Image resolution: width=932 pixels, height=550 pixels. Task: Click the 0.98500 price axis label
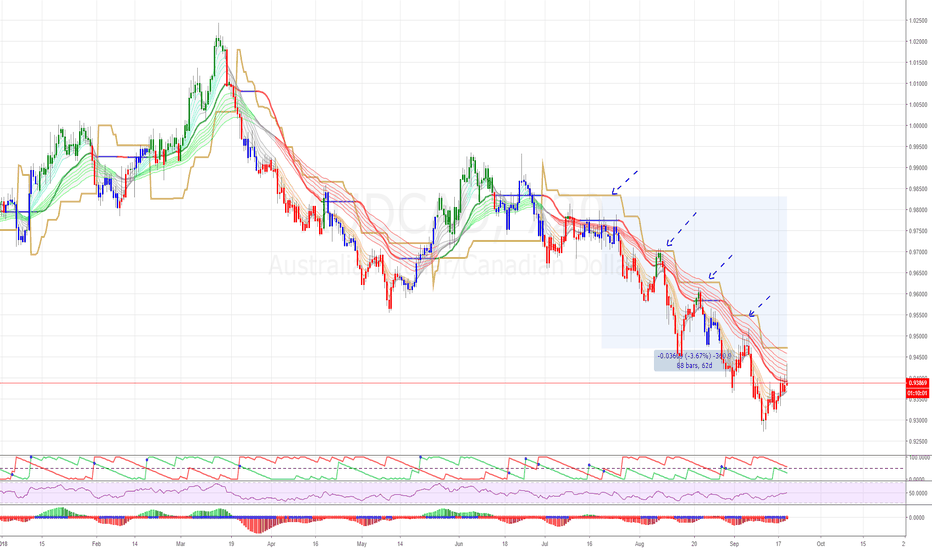coord(918,189)
